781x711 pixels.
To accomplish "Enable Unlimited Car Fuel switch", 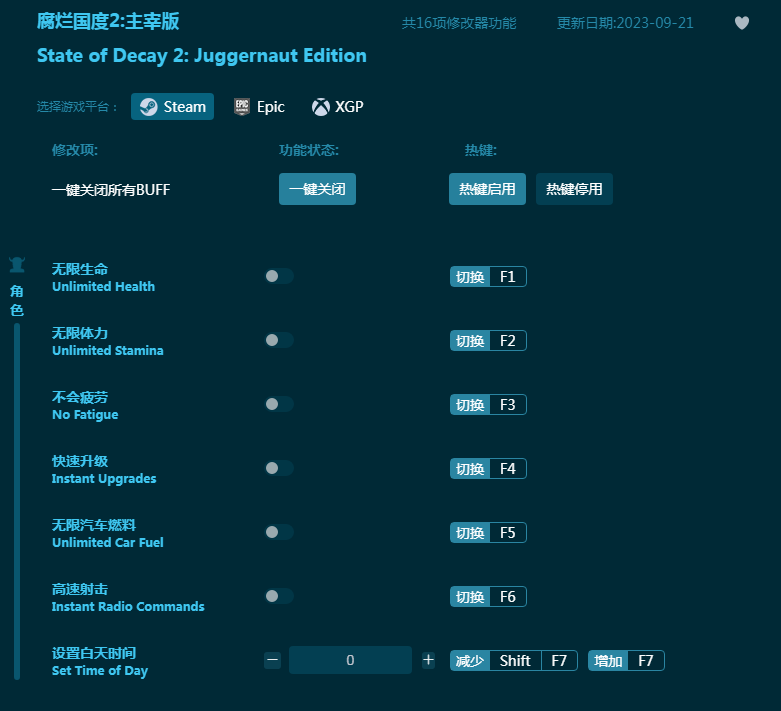I will click(x=279, y=532).
